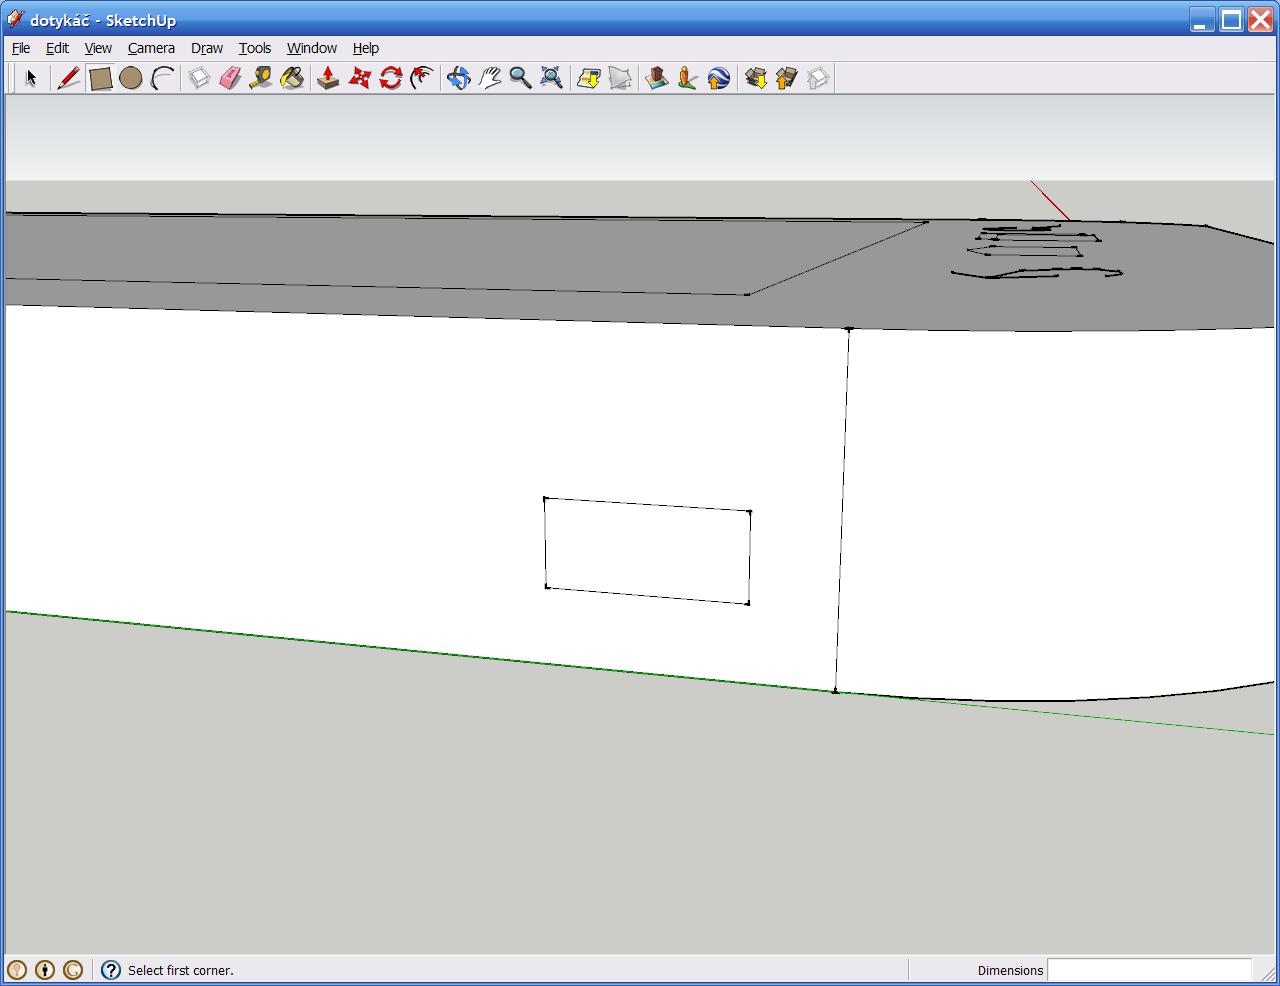
Task: Choose the Move tool with red arrows
Action: click(x=359, y=78)
